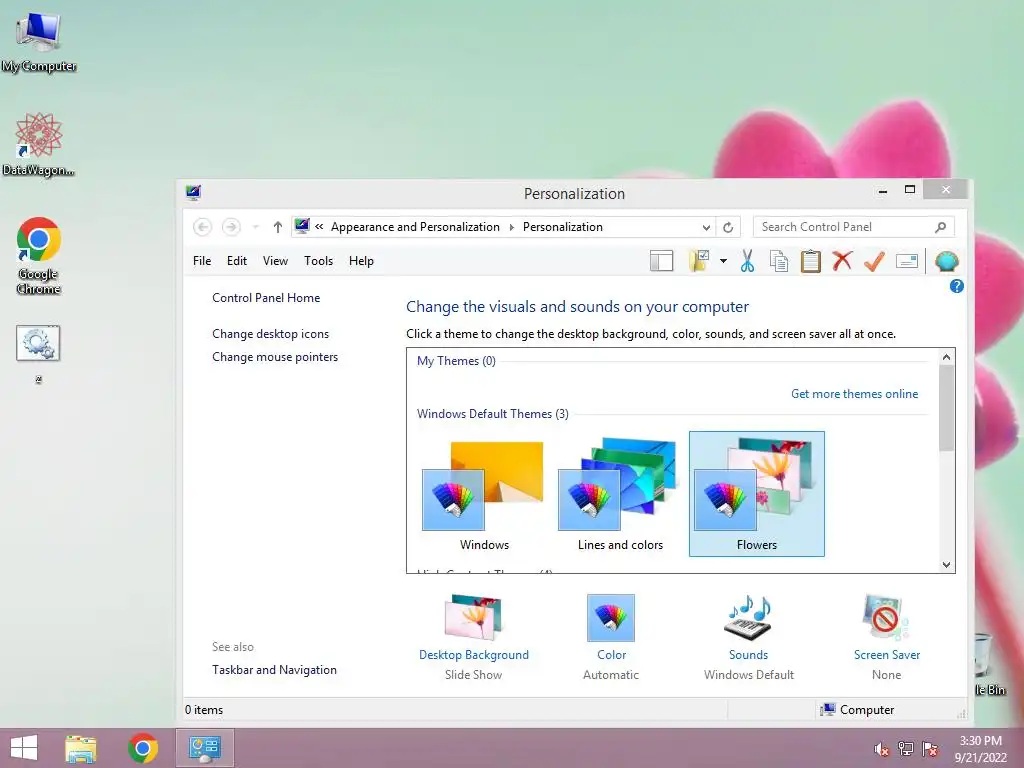This screenshot has width=1024, height=768.
Task: Click the orange checkmark toolbar icon
Action: click(x=874, y=261)
